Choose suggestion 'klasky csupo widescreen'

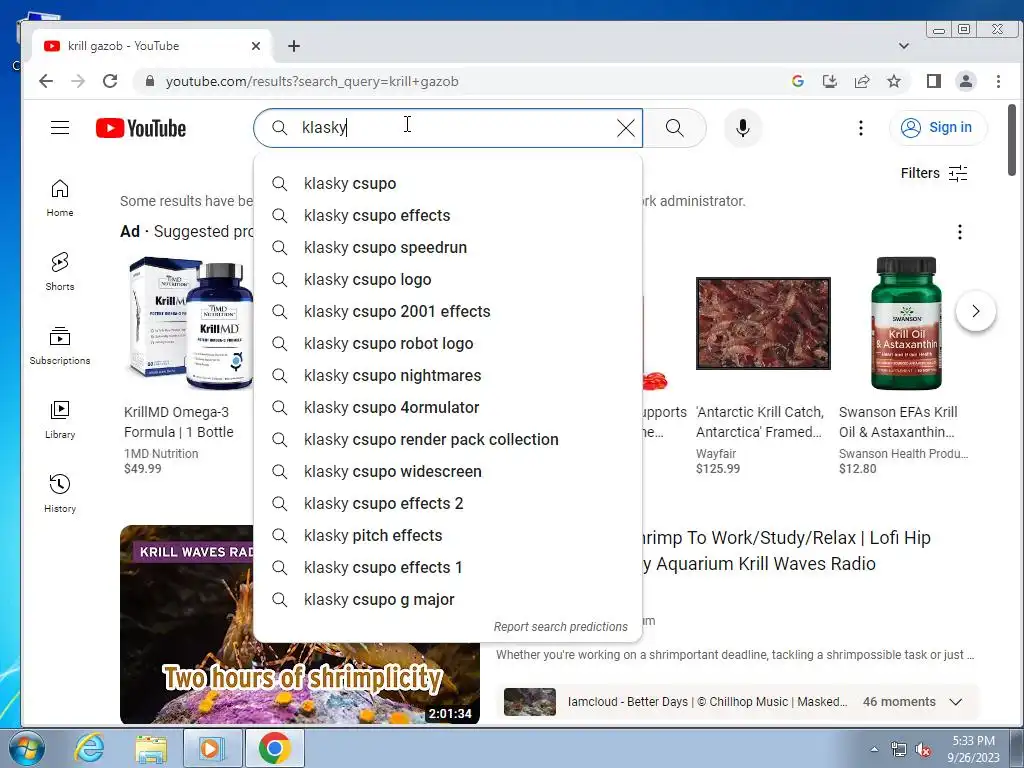[x=448, y=472]
